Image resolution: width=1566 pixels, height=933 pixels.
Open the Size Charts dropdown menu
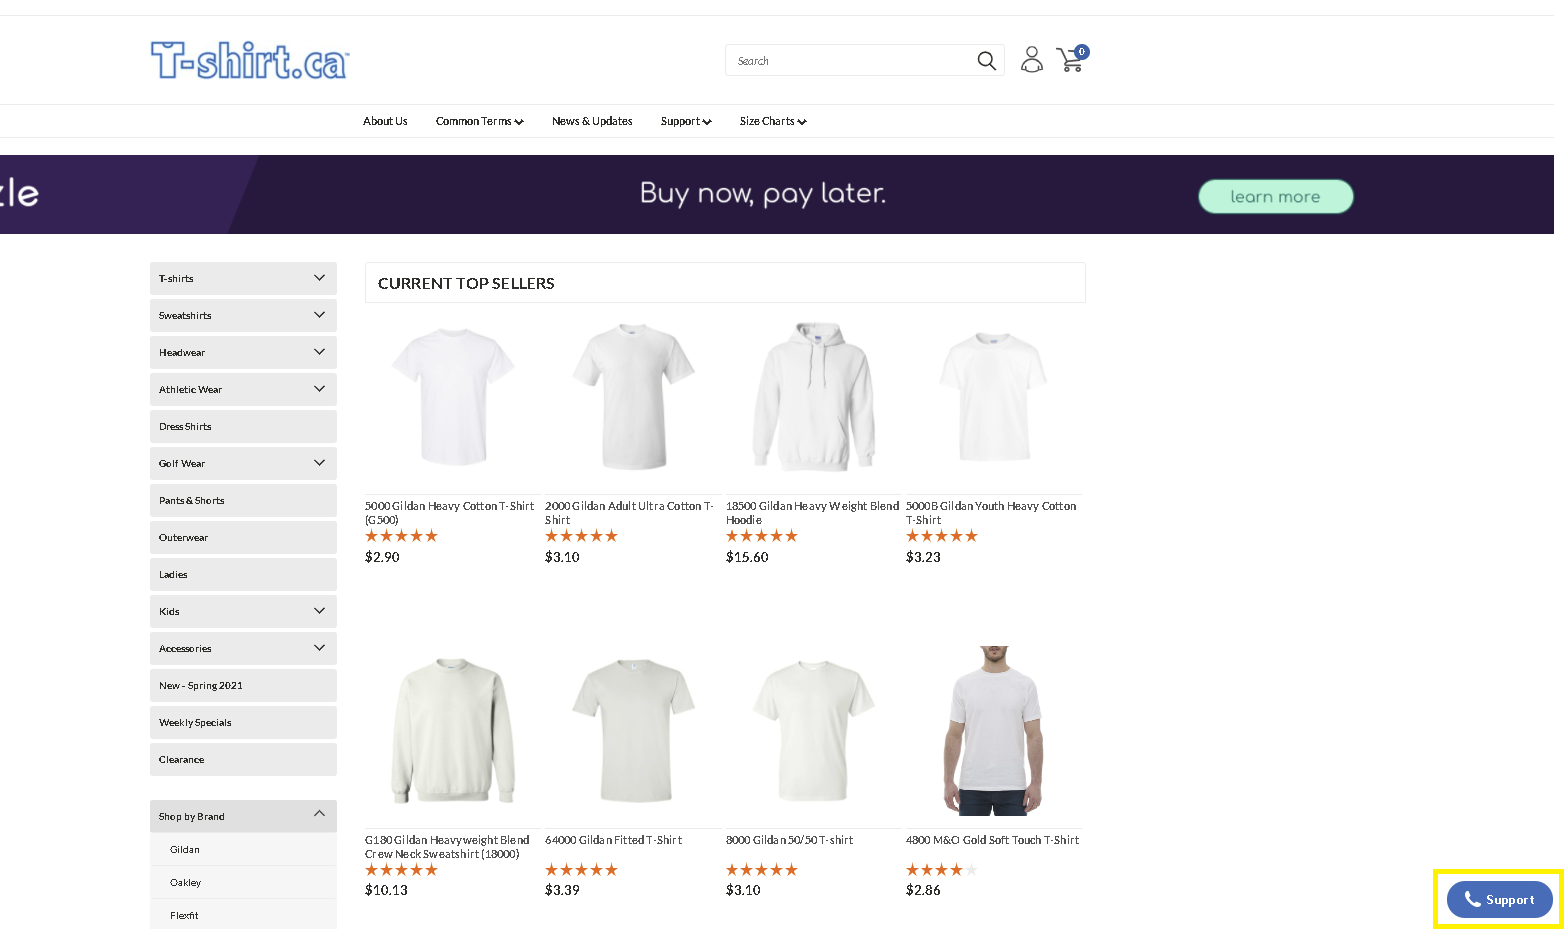pyautogui.click(x=773, y=121)
